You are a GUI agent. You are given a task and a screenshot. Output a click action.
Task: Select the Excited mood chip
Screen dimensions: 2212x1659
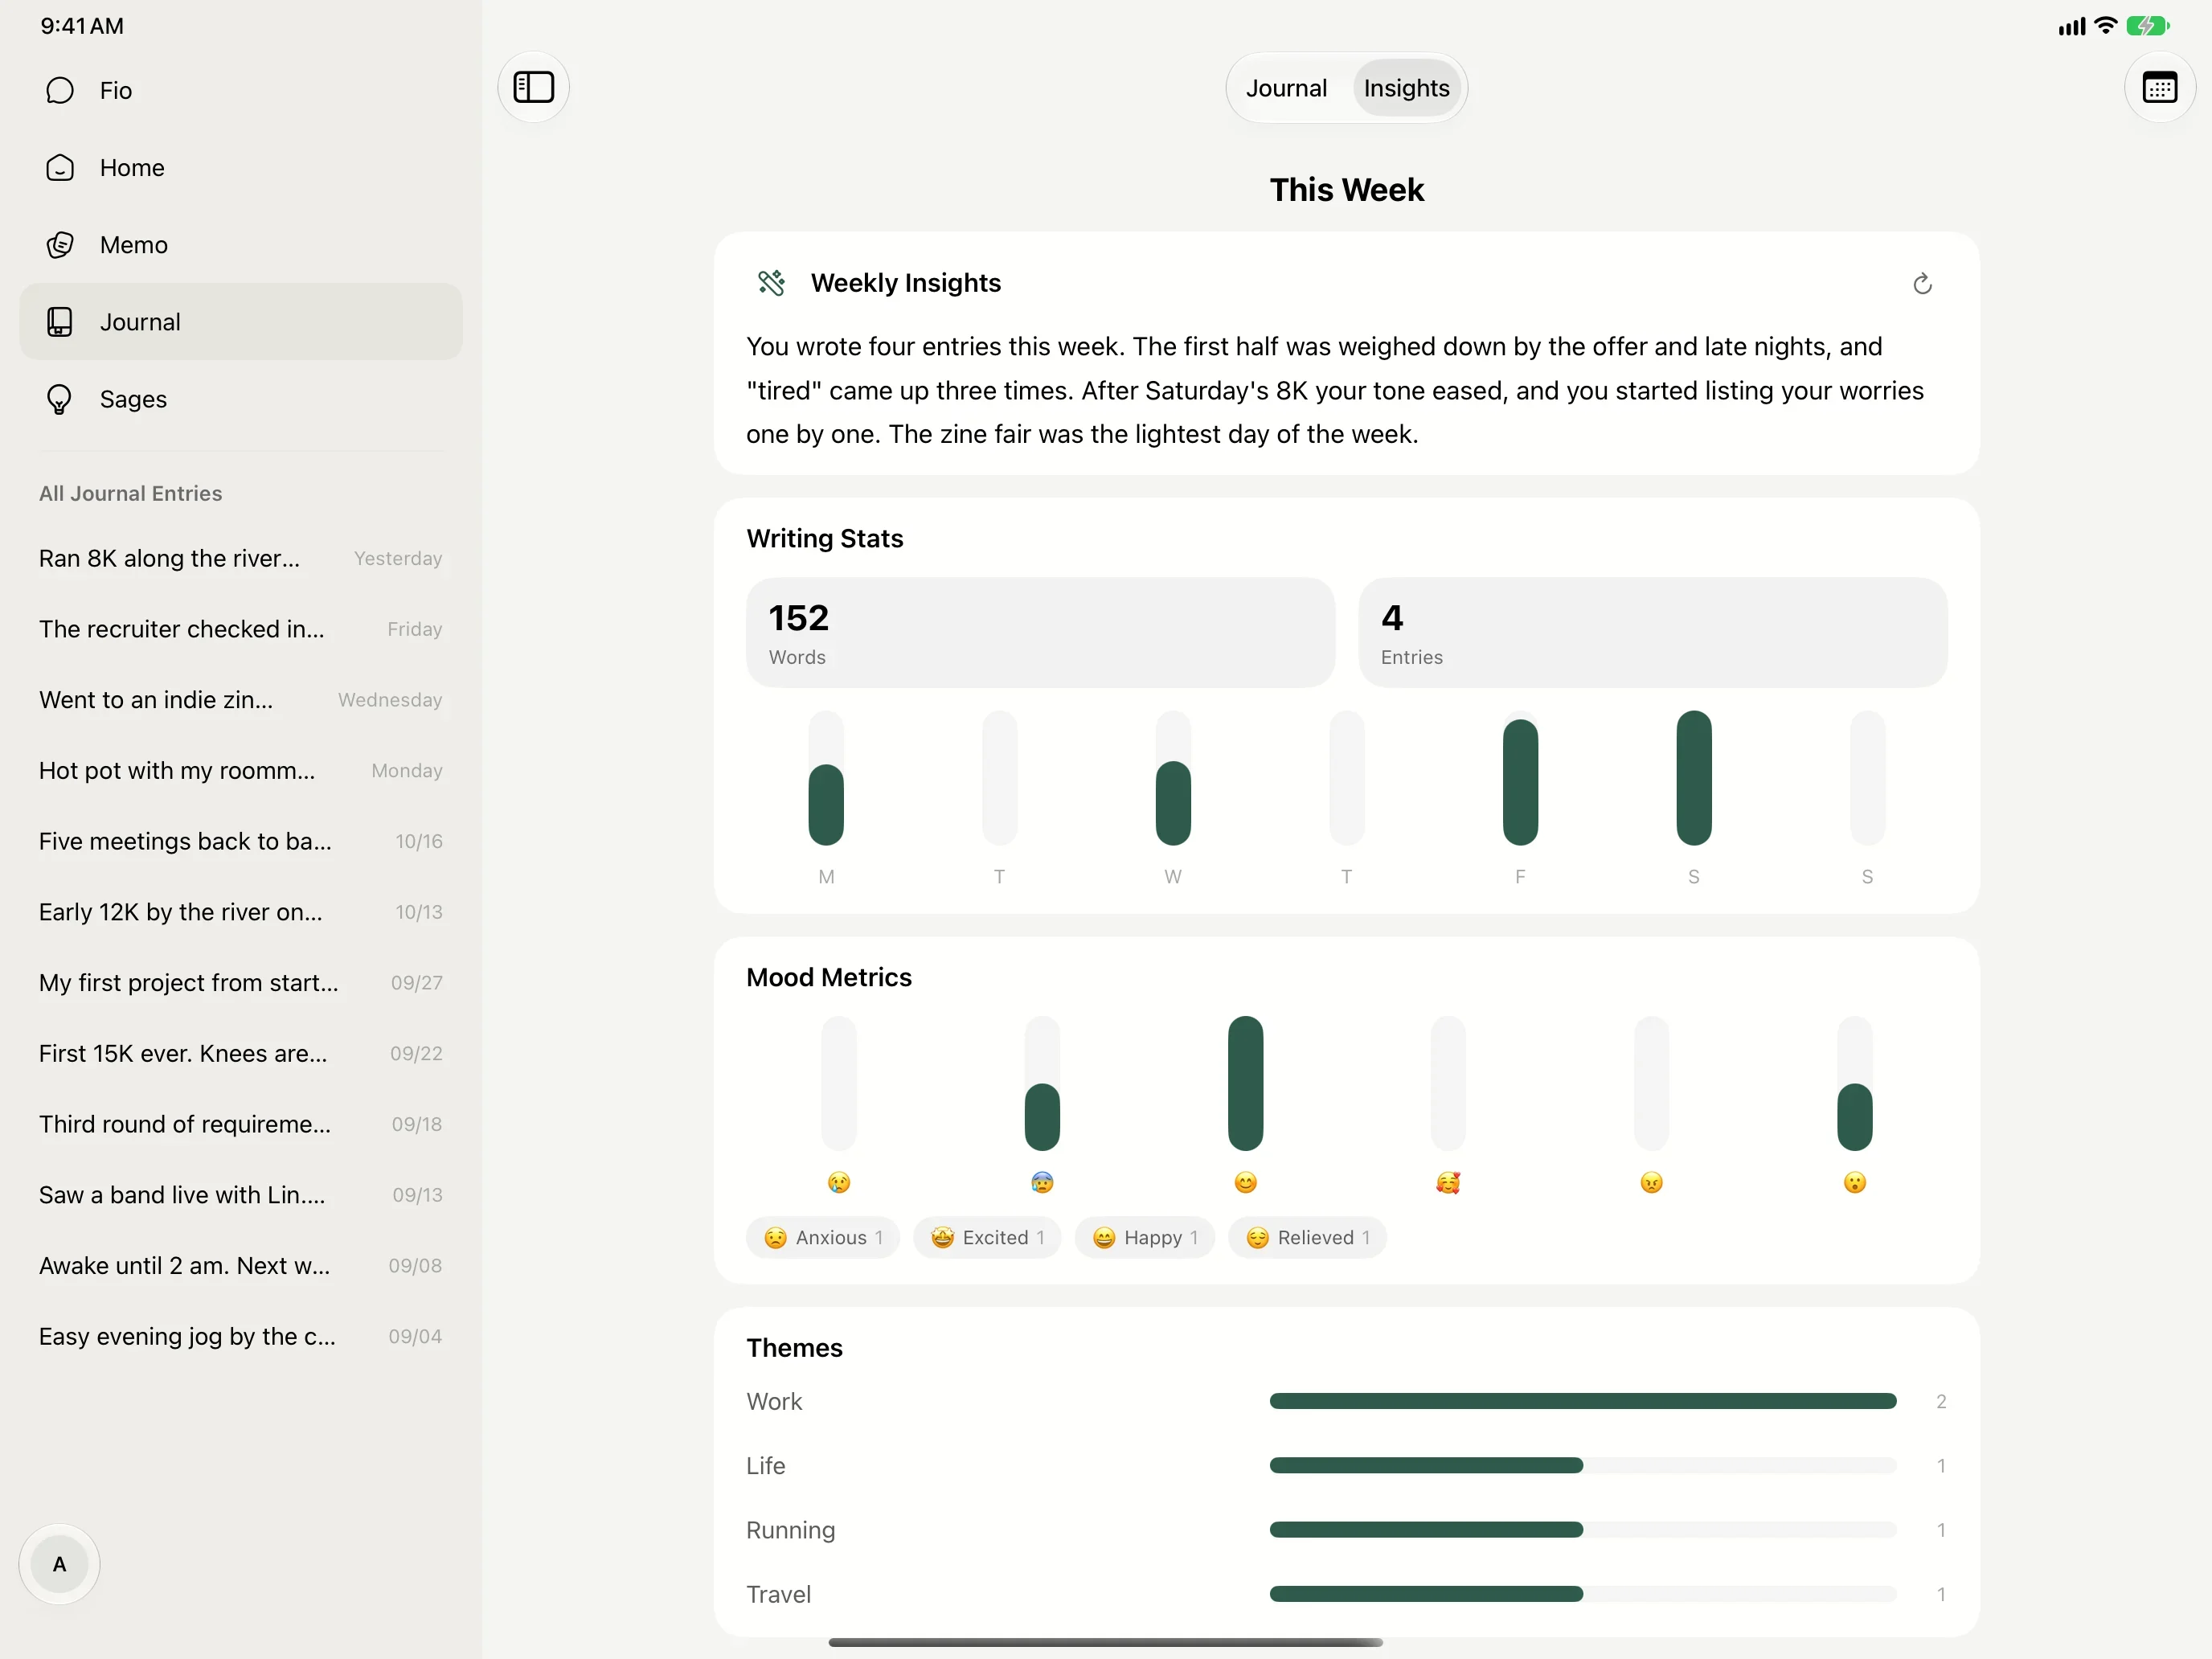coord(987,1238)
